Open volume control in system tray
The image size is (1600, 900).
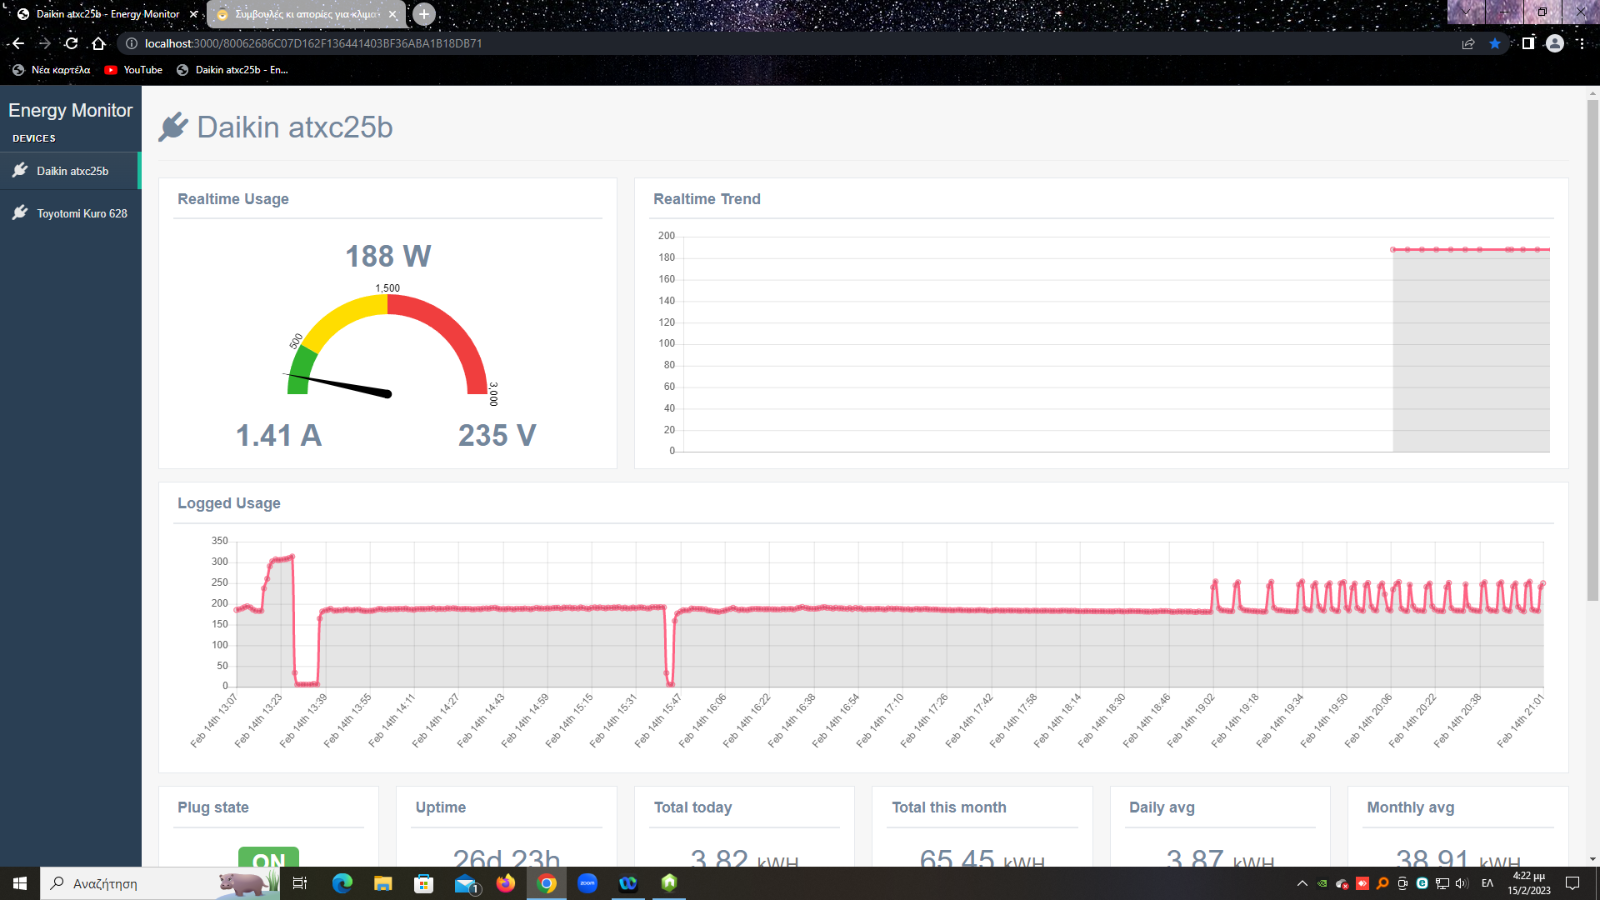[x=1462, y=883]
